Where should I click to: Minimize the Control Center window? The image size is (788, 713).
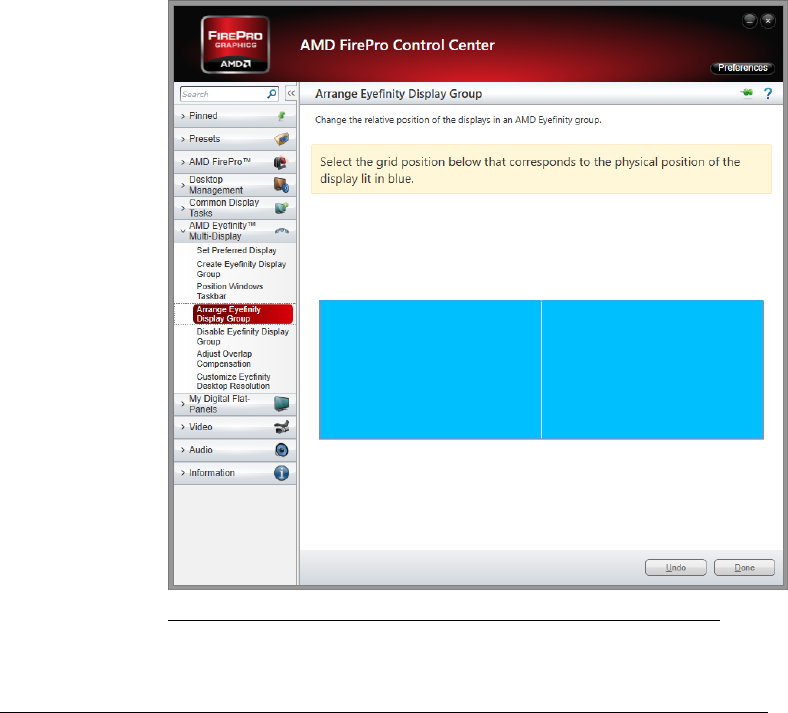(x=749, y=21)
